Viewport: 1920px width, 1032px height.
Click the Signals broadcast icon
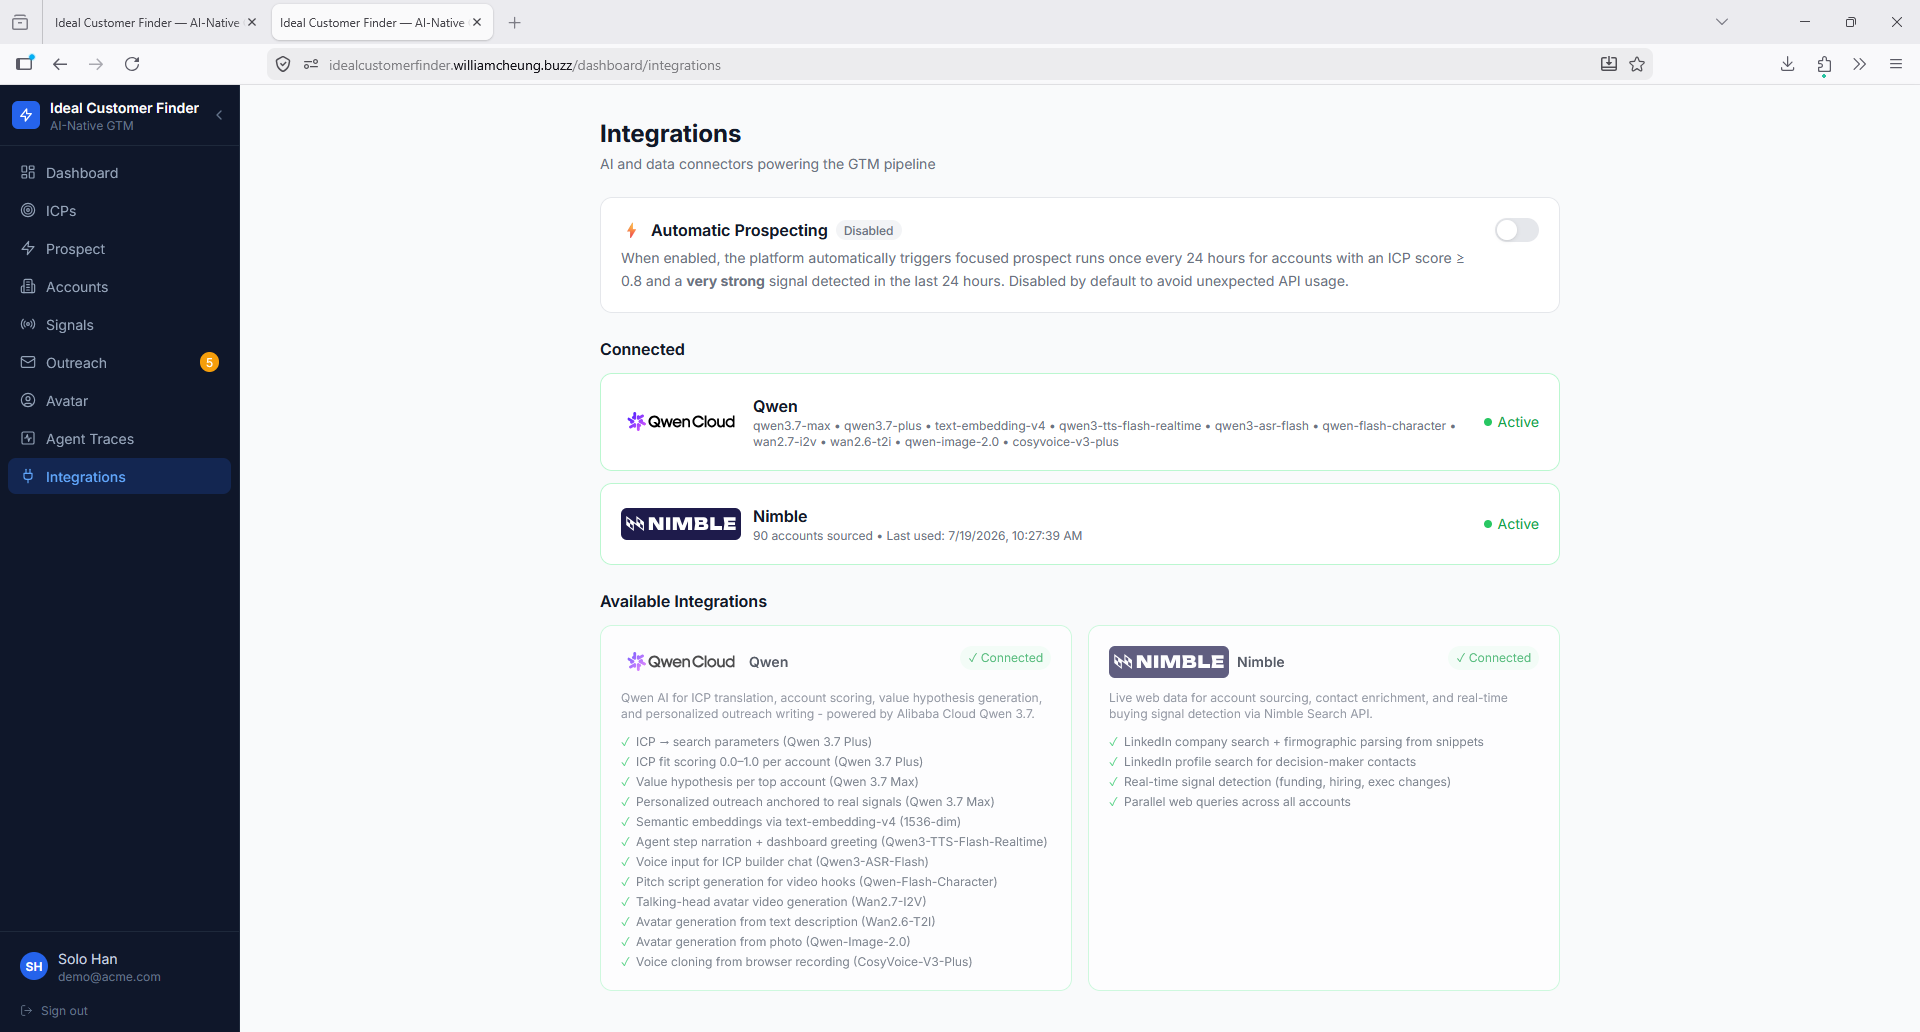[28, 324]
